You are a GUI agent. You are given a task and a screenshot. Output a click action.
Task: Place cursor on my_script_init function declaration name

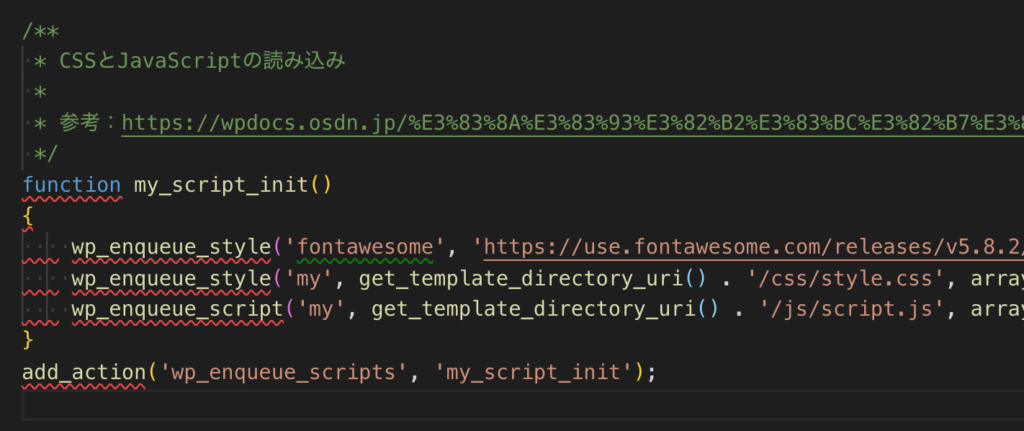(x=220, y=185)
